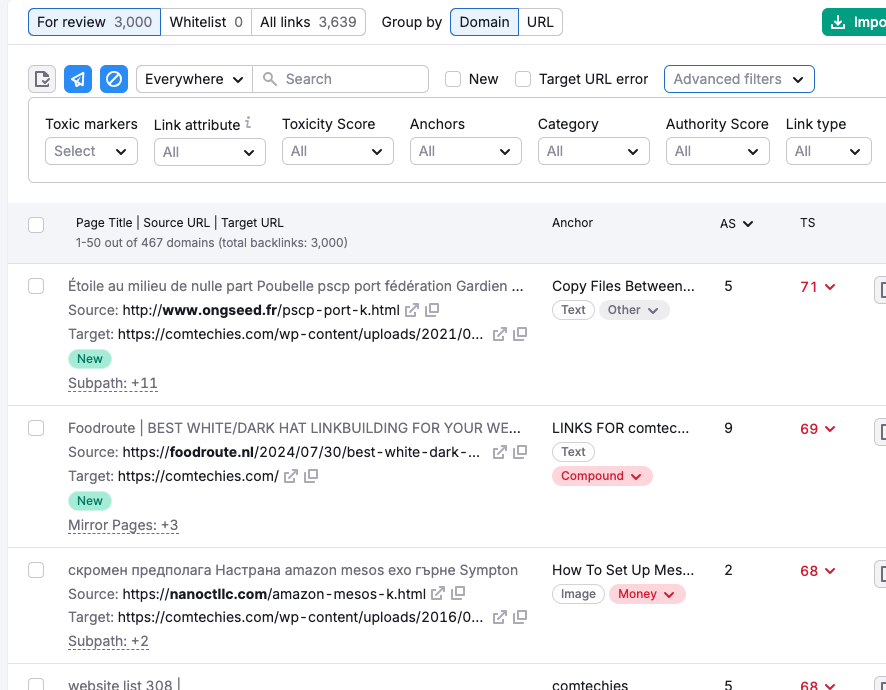The height and width of the screenshot is (690, 886).
Task: Open the ongseed.fr source in new tab
Action: (x=414, y=310)
